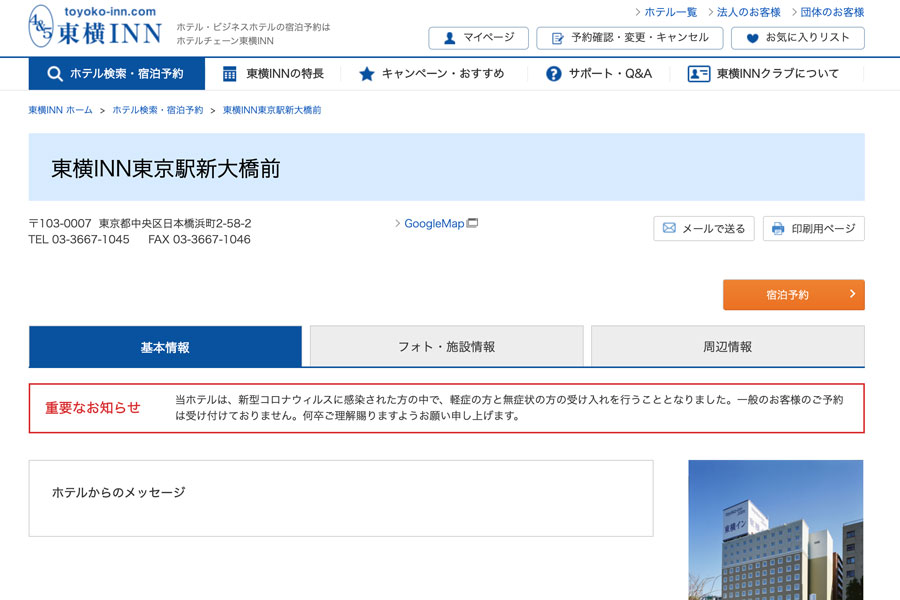Click メールで送る button

pyautogui.click(x=704, y=229)
